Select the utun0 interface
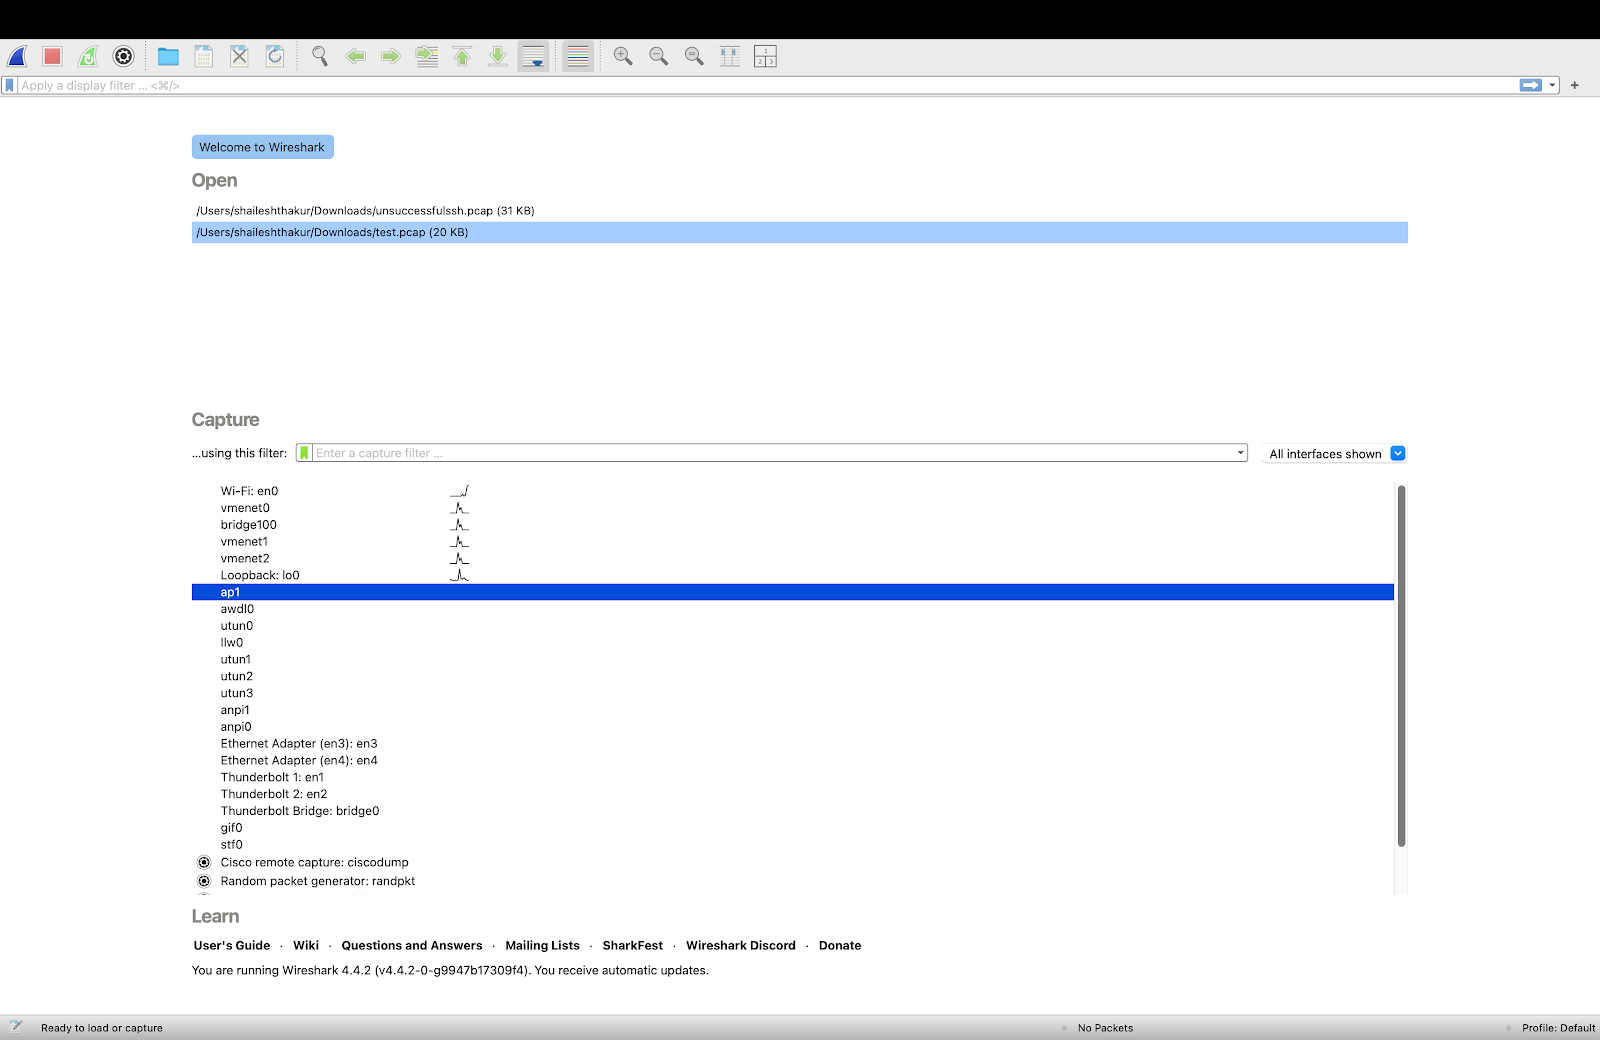The image size is (1600, 1040). [x=793, y=626]
